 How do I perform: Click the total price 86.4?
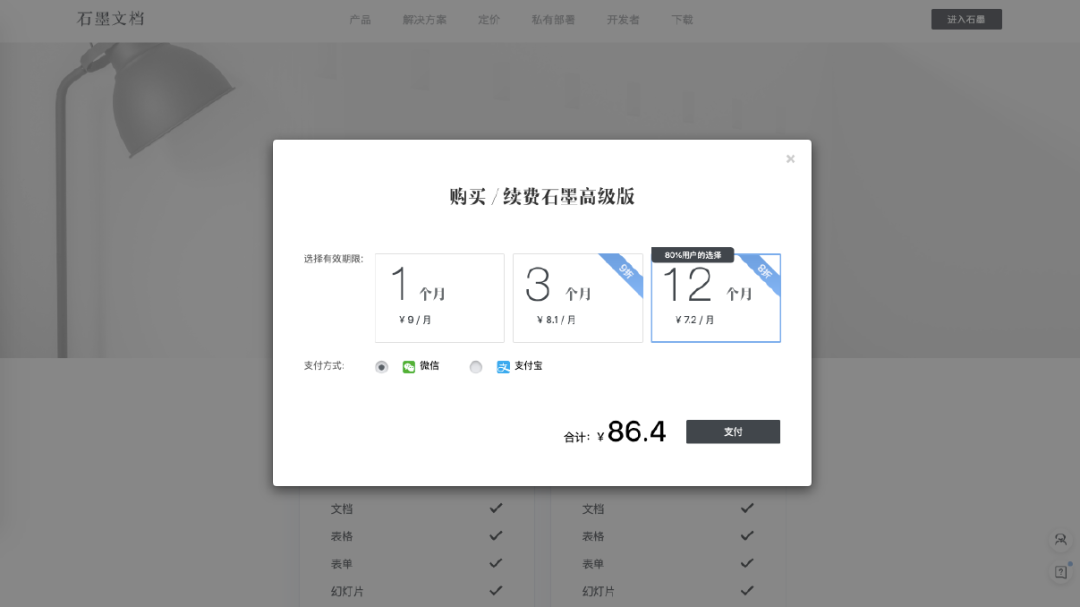[636, 432]
